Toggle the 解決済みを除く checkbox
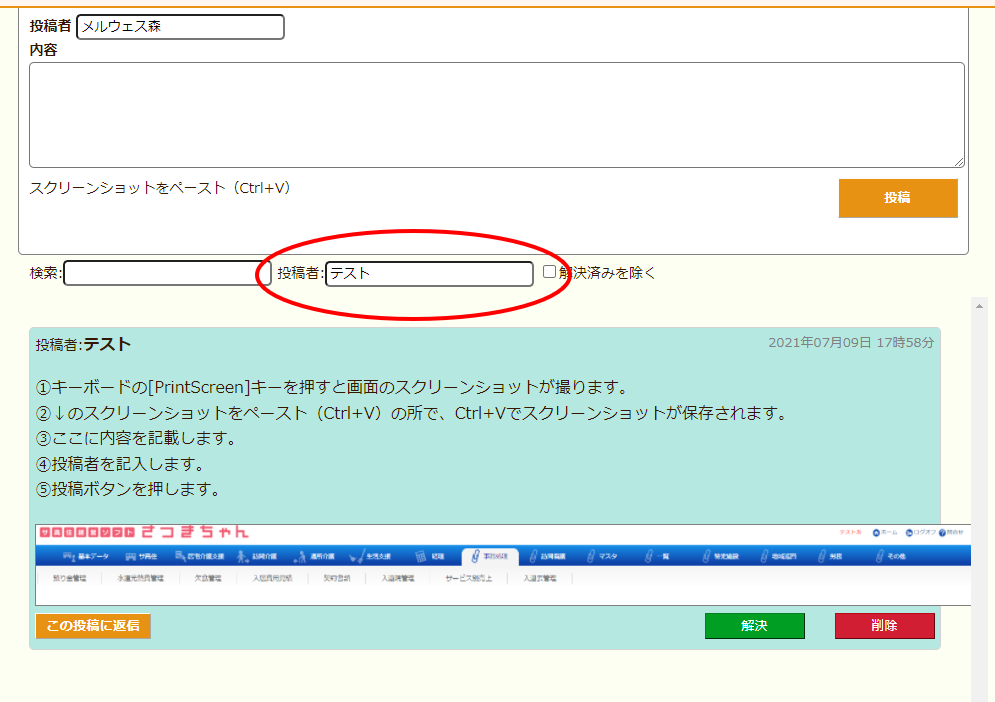This screenshot has height=702, width=995. point(549,271)
